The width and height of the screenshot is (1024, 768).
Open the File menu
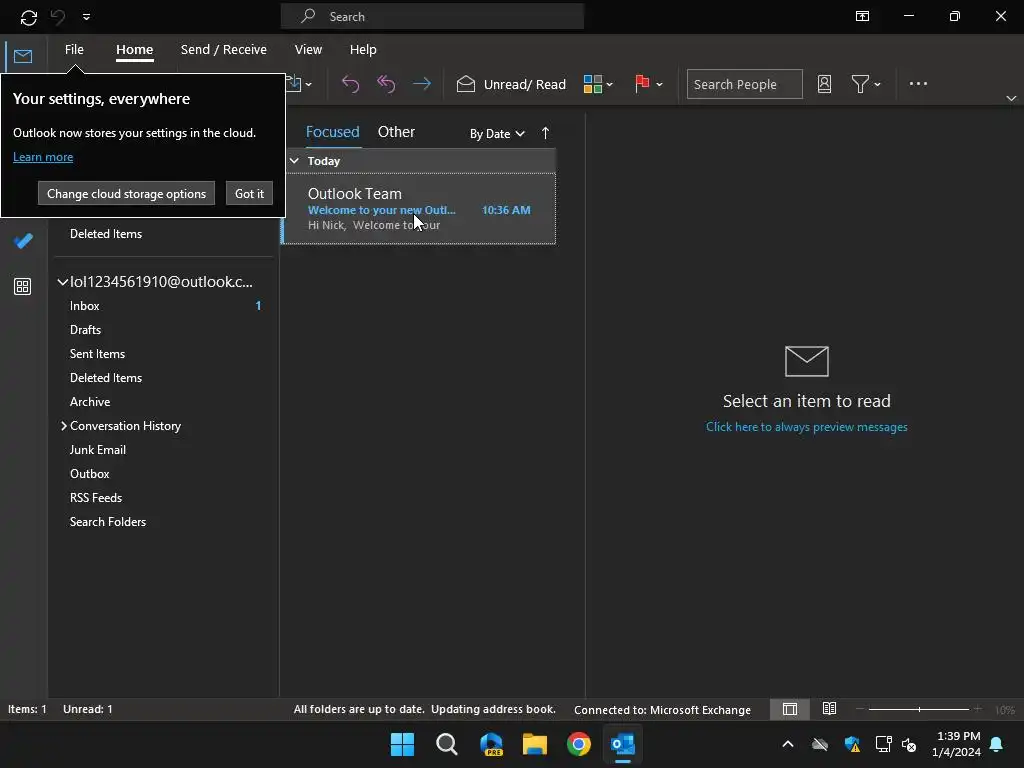[74, 50]
